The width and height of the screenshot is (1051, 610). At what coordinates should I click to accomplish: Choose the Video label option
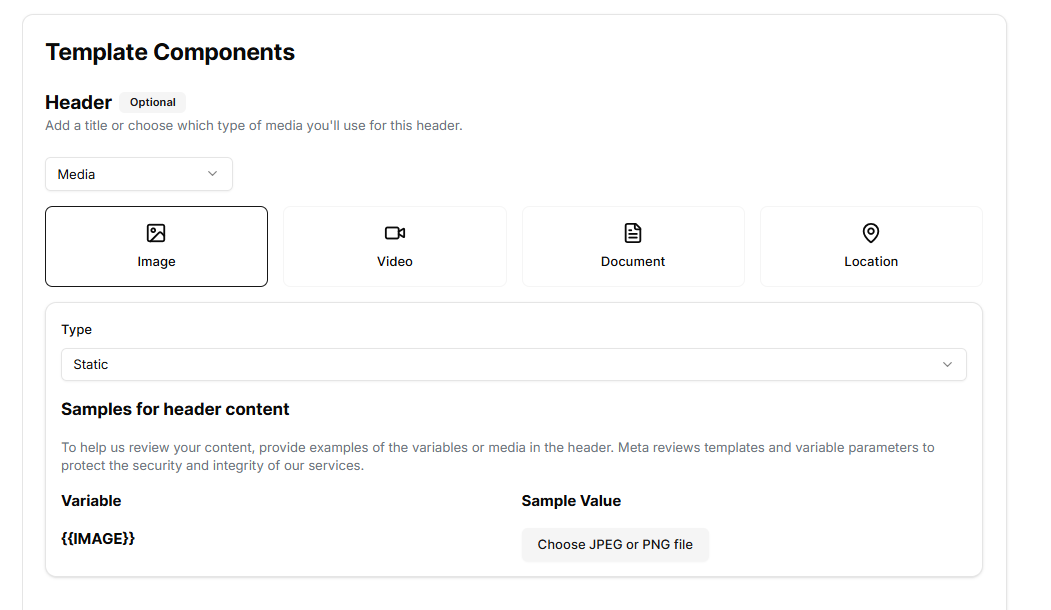click(x=395, y=261)
